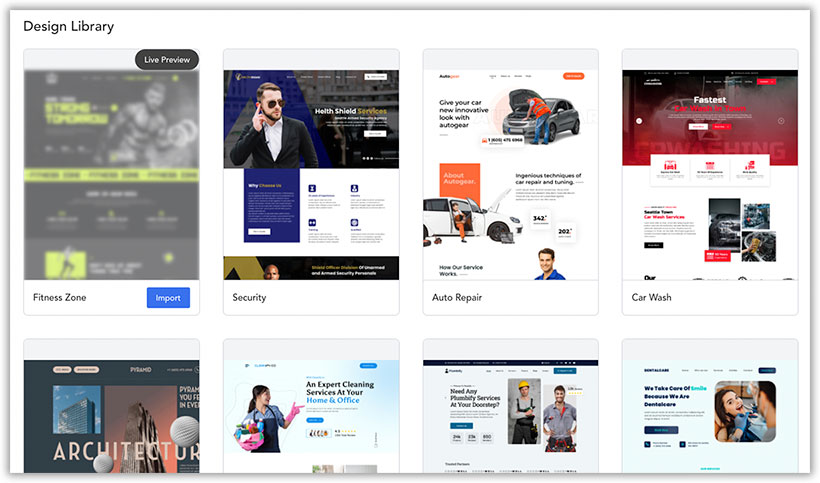The height and width of the screenshot is (483, 820).
Task: Select the Fitness Zone template thumbnail
Action: [111, 175]
